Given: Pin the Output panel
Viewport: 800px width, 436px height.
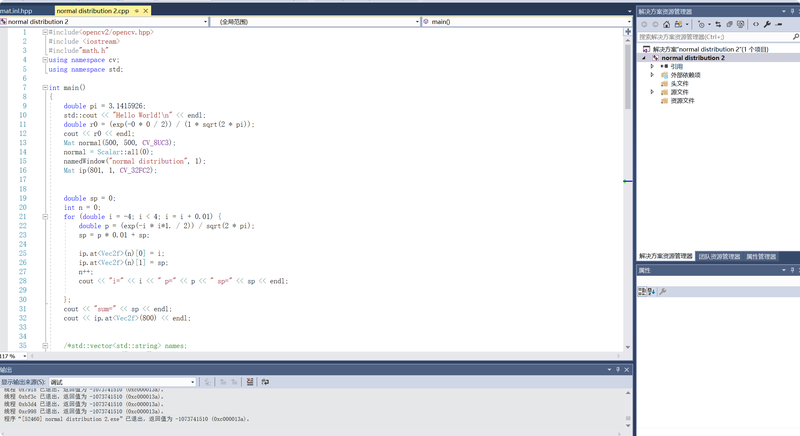Looking at the screenshot, I should (x=618, y=370).
